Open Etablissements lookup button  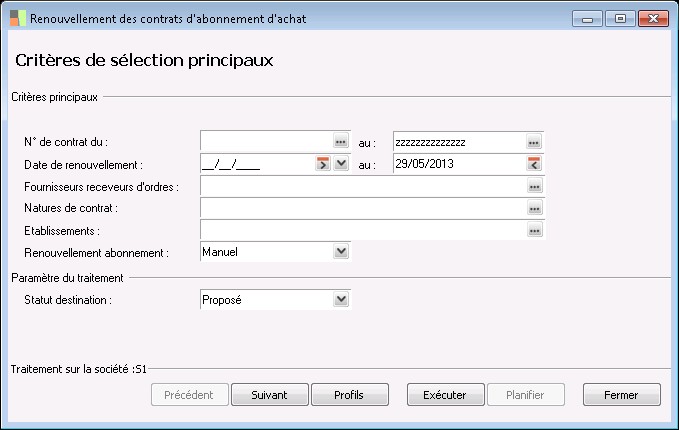tap(534, 230)
